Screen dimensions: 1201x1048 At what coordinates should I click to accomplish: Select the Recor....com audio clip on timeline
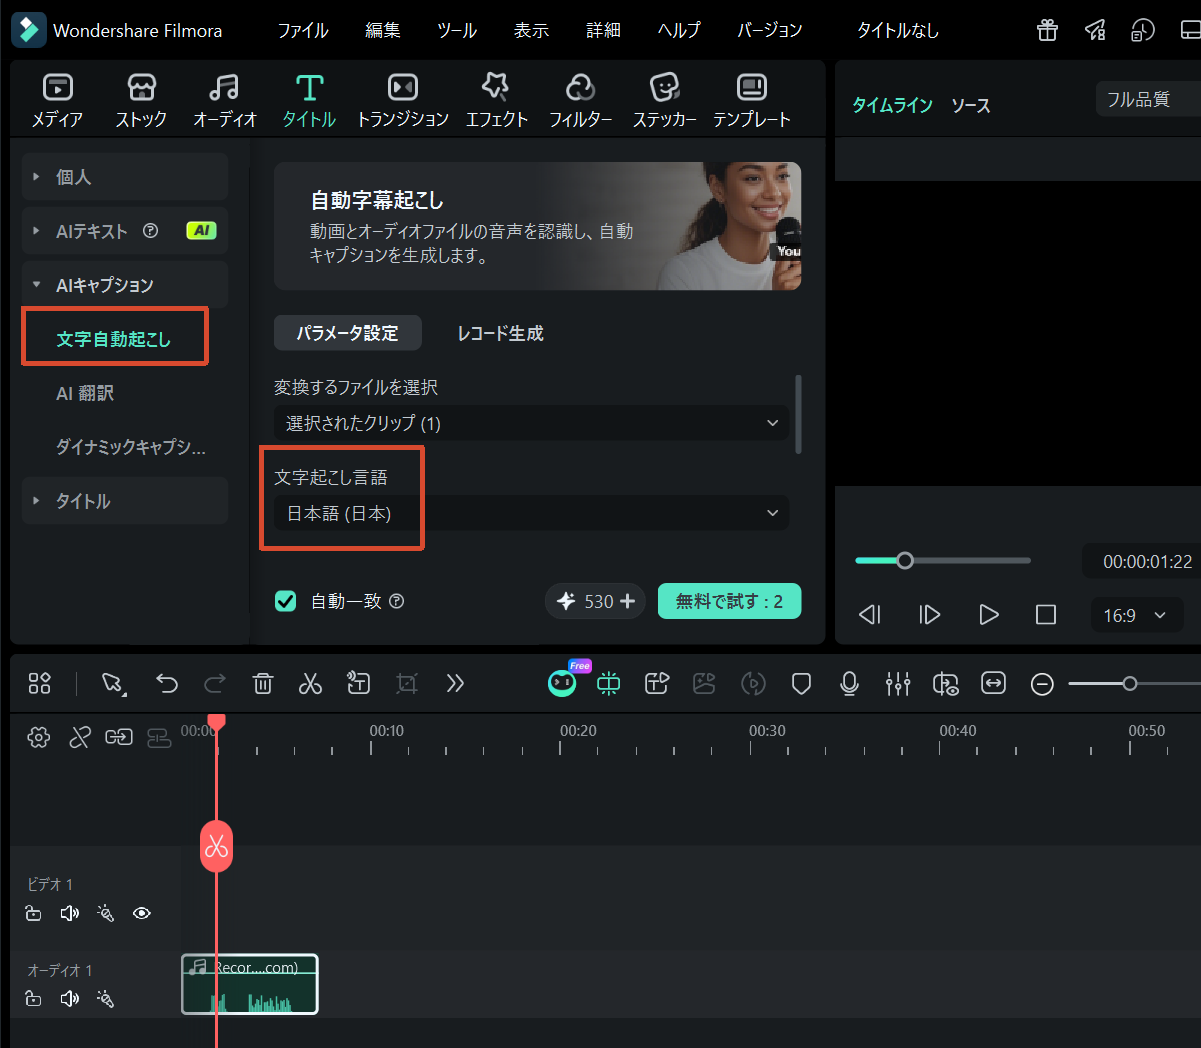point(250,984)
